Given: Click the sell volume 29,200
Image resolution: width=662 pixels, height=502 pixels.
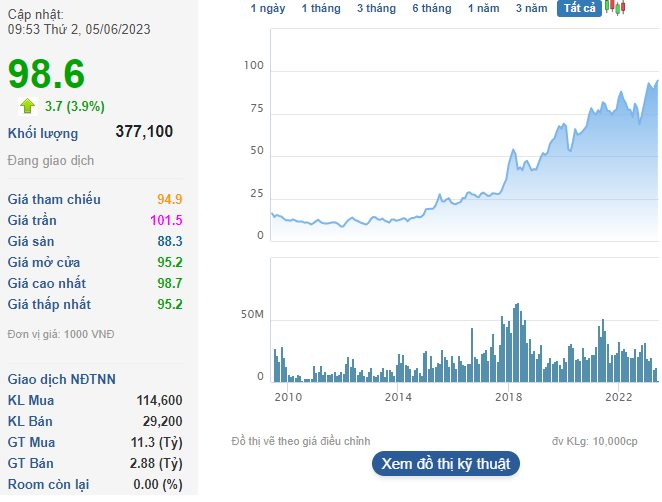Looking at the screenshot, I should point(163,421).
